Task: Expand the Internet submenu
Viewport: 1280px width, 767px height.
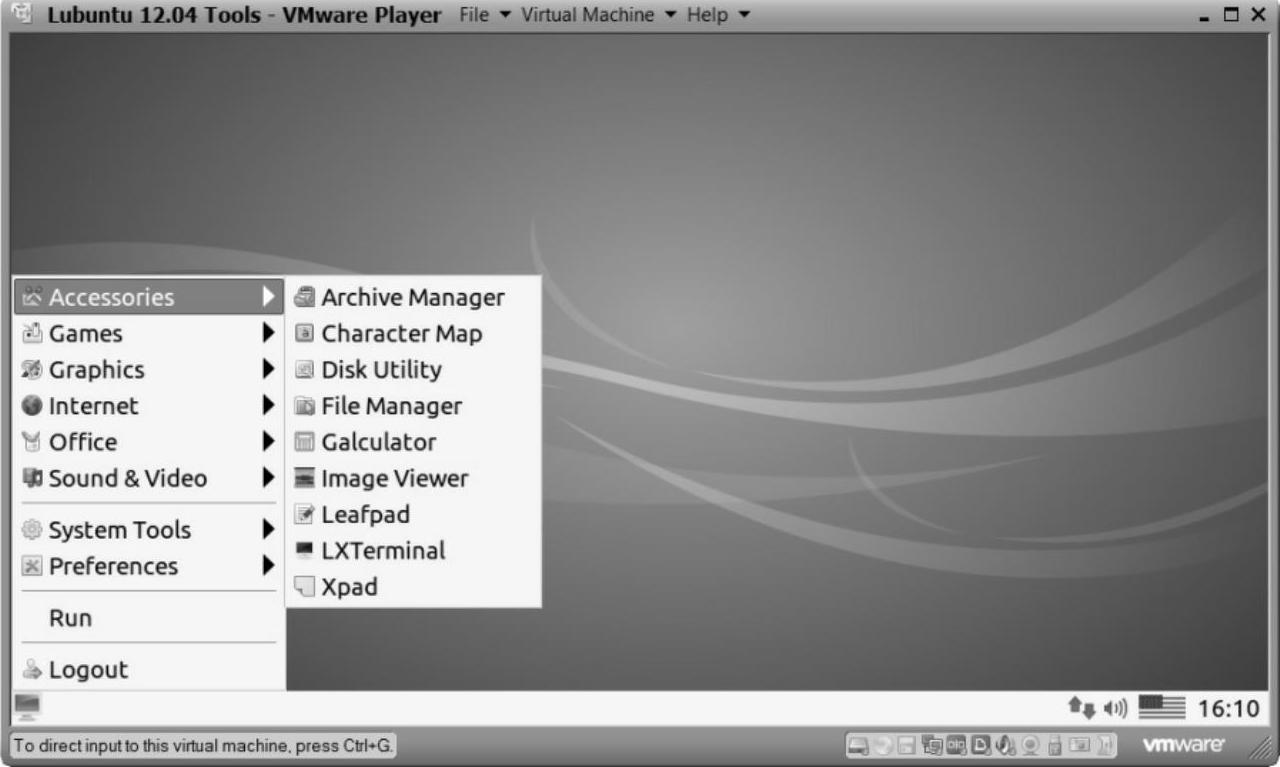Action: tap(149, 405)
